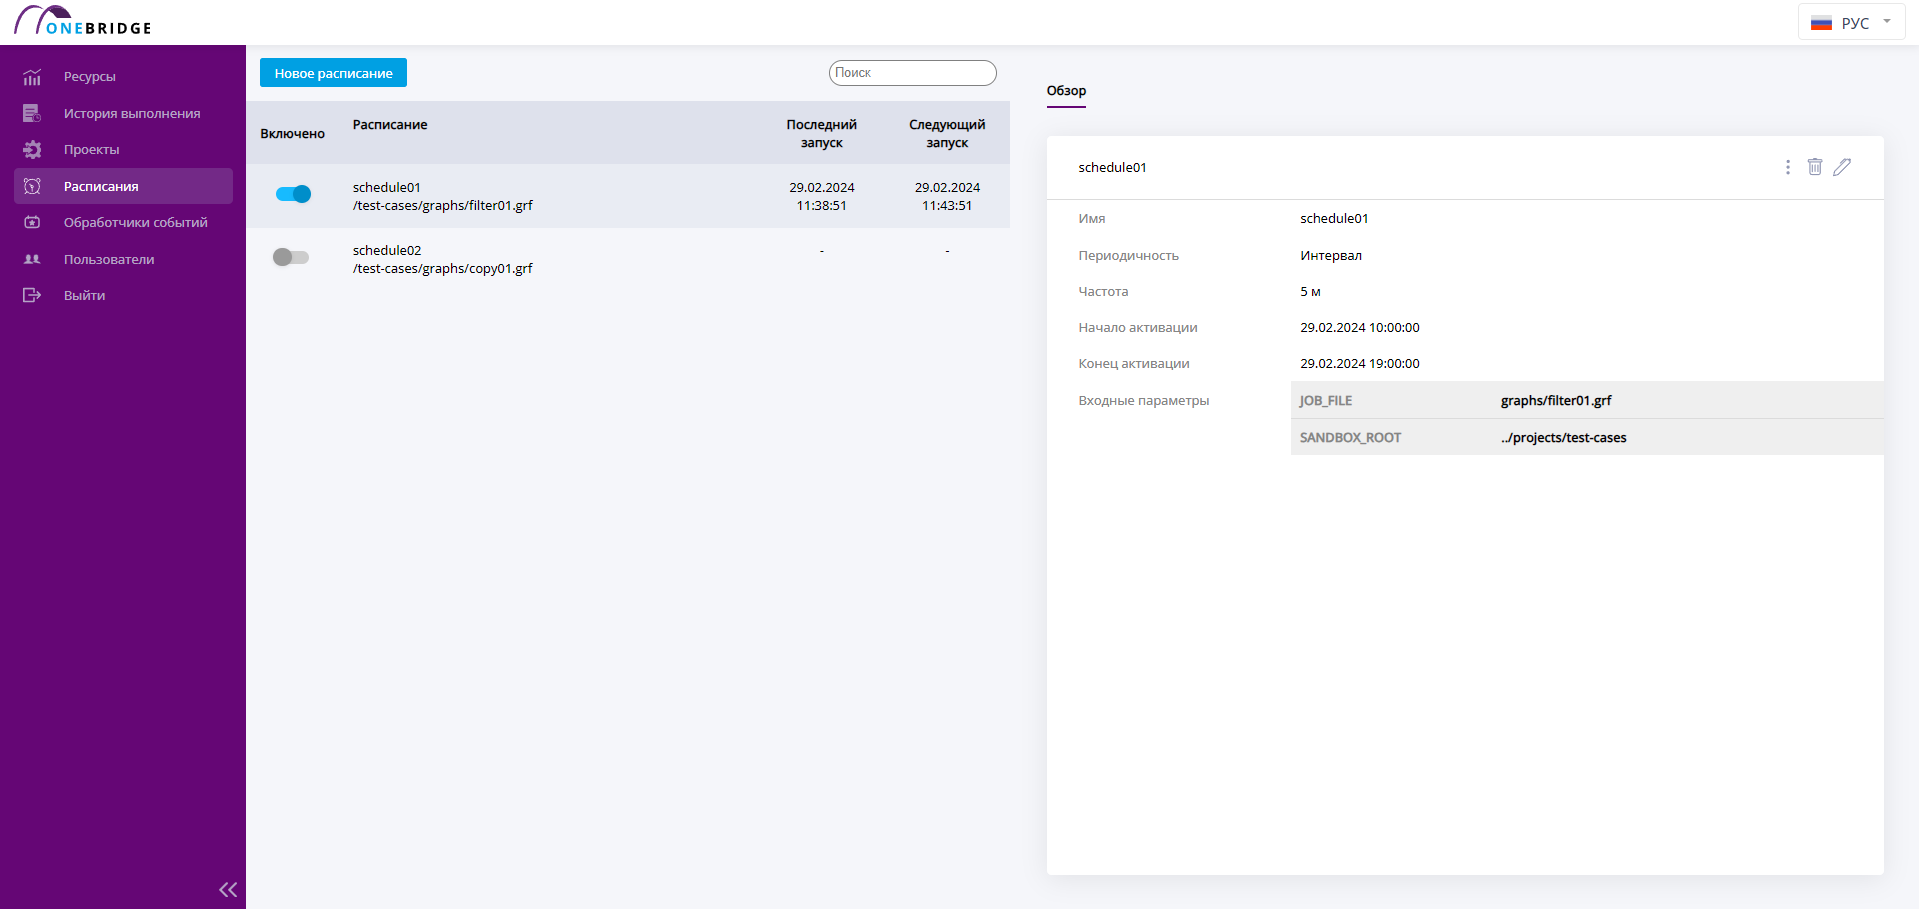The height and width of the screenshot is (909, 1919).
Task: Click the OneBridge logo
Action: click(x=82, y=20)
